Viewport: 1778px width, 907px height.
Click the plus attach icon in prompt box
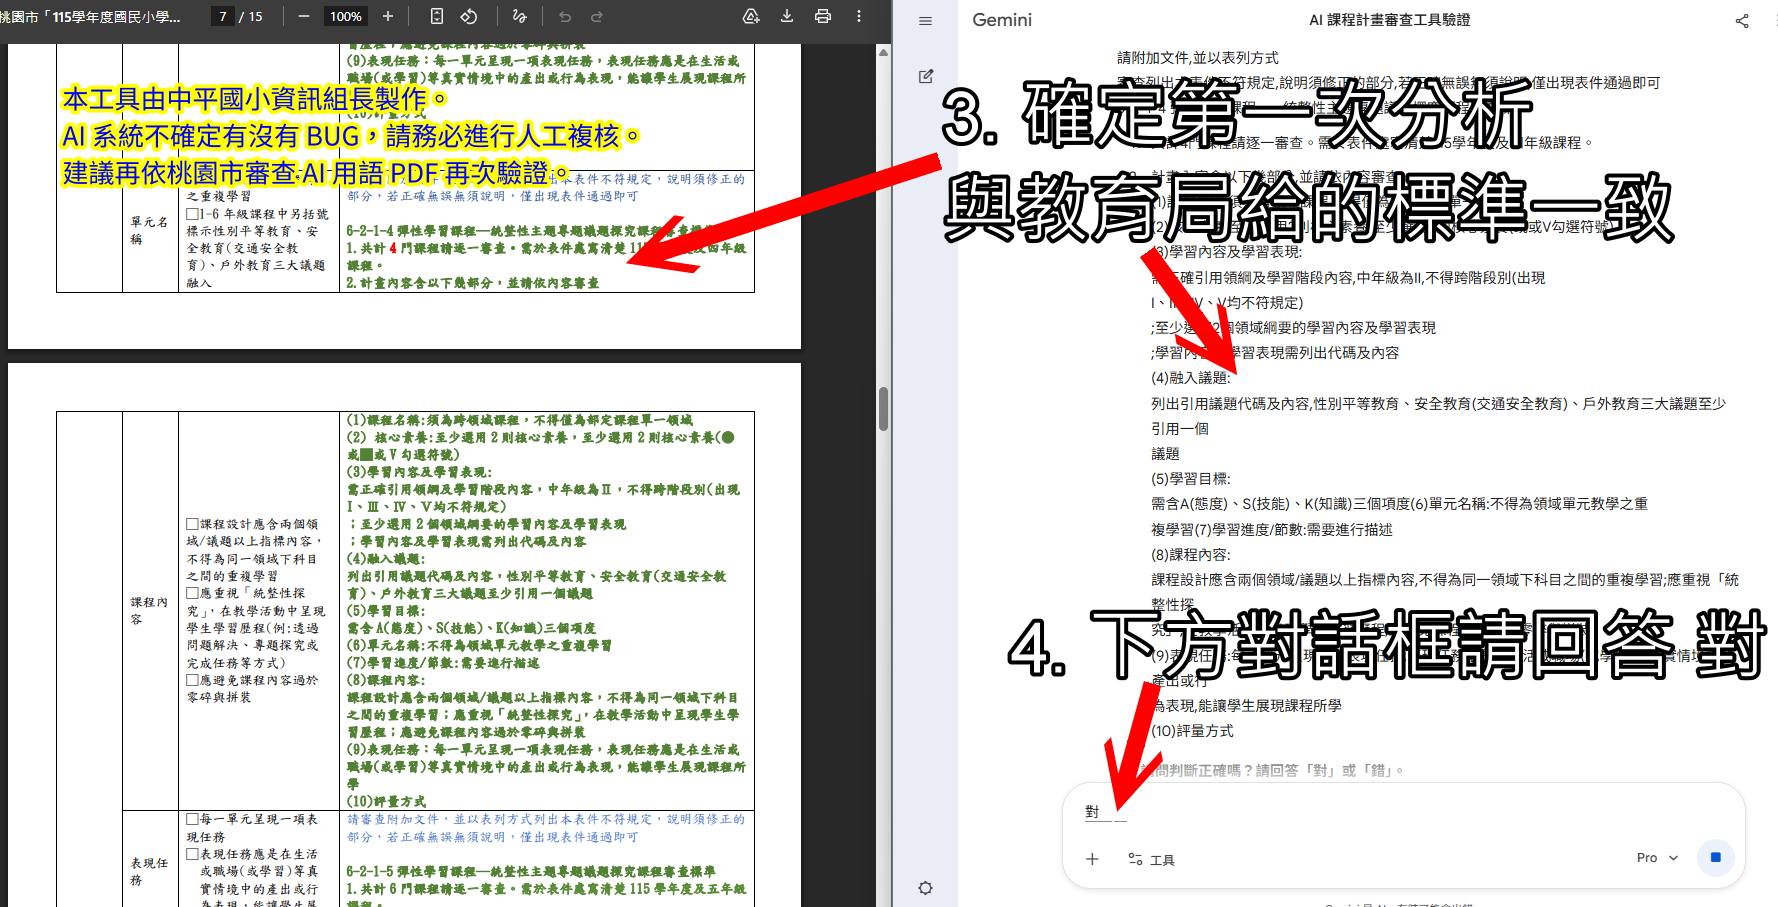tap(1092, 859)
